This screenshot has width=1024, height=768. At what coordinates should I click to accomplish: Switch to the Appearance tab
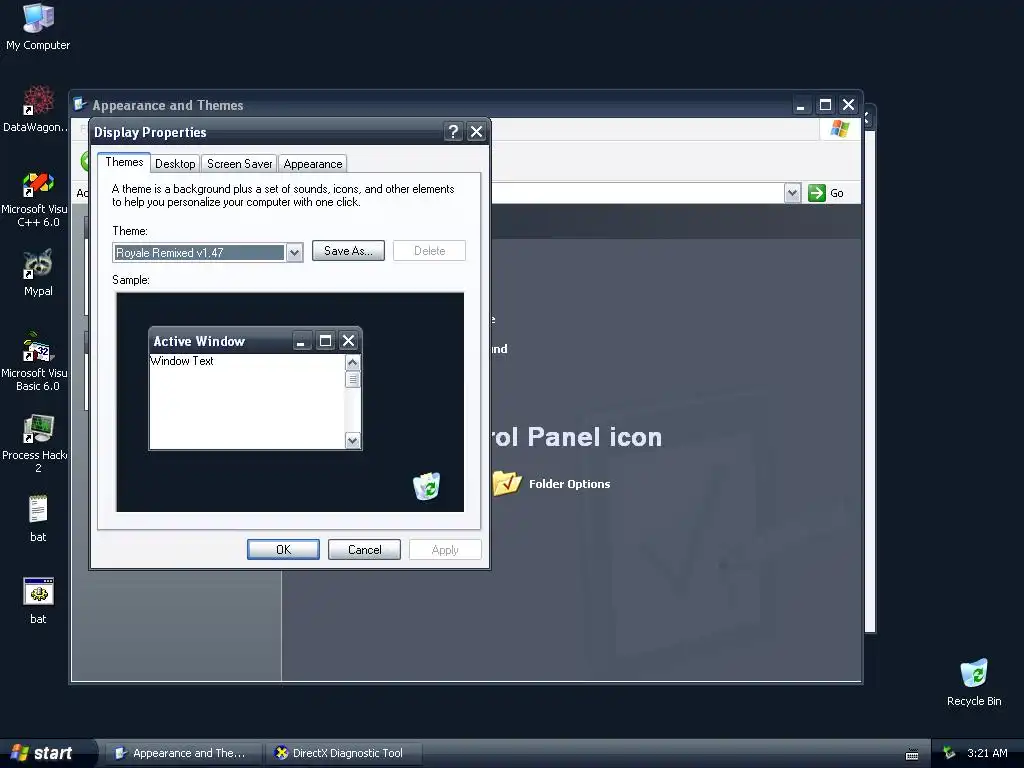(313, 164)
